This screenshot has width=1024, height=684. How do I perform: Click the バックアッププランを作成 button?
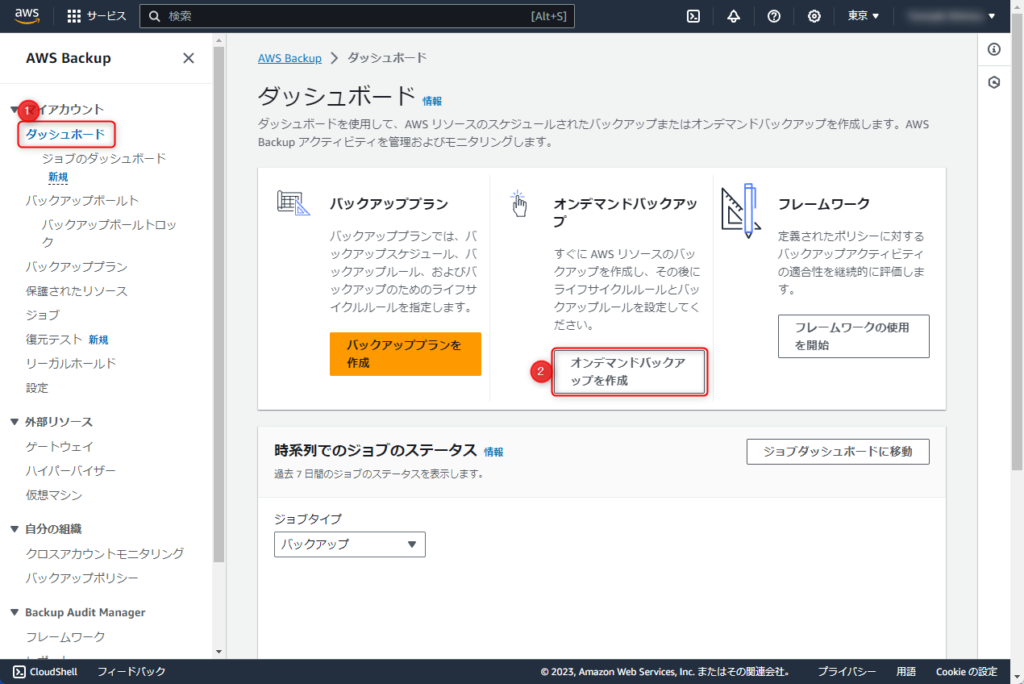(405, 354)
